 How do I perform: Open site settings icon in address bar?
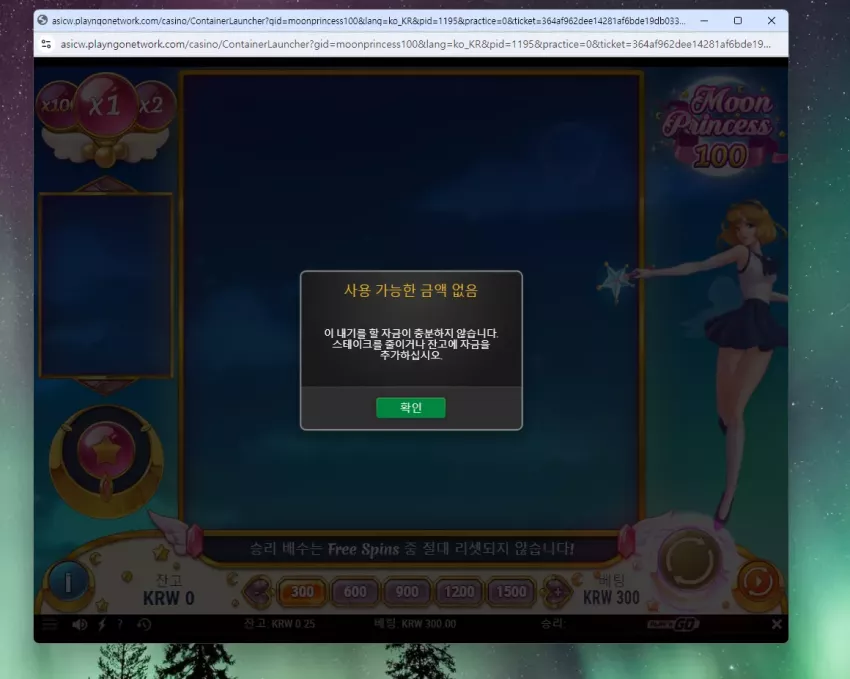tap(47, 44)
